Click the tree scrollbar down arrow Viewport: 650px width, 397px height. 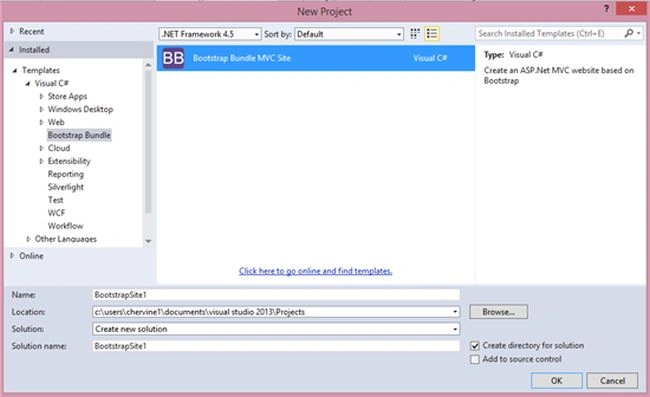pyautogui.click(x=148, y=241)
